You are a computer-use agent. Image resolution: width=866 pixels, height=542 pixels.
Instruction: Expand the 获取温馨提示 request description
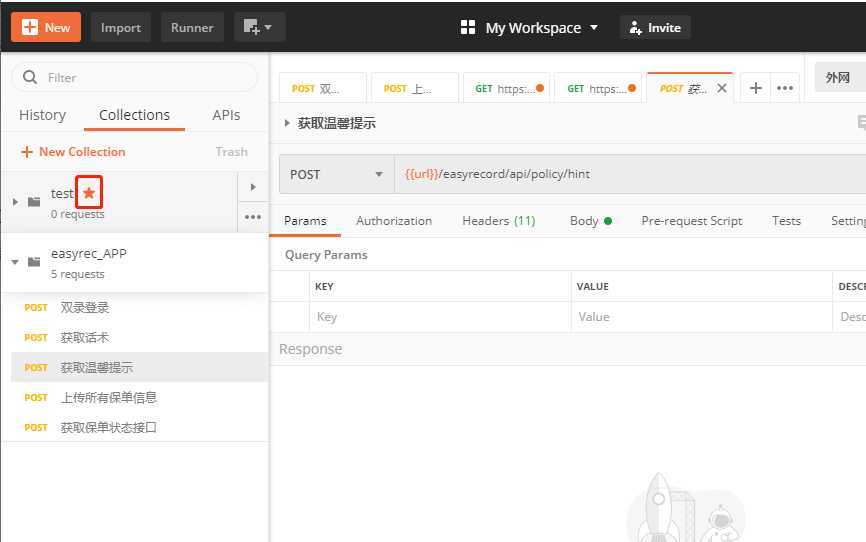pos(287,123)
